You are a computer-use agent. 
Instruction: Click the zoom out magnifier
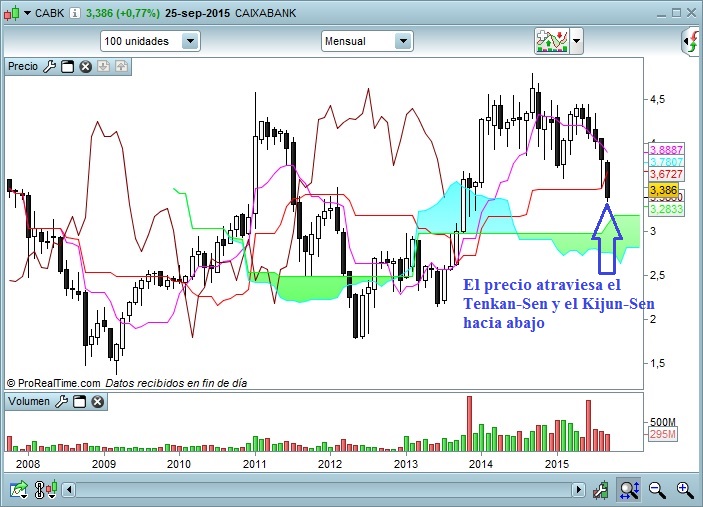pyautogui.click(x=657, y=490)
